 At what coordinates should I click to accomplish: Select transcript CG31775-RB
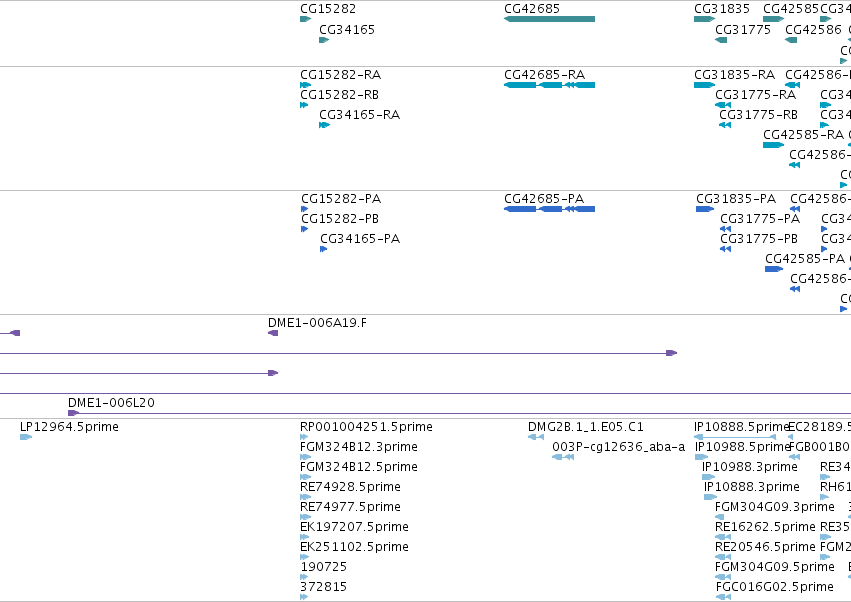point(759,115)
